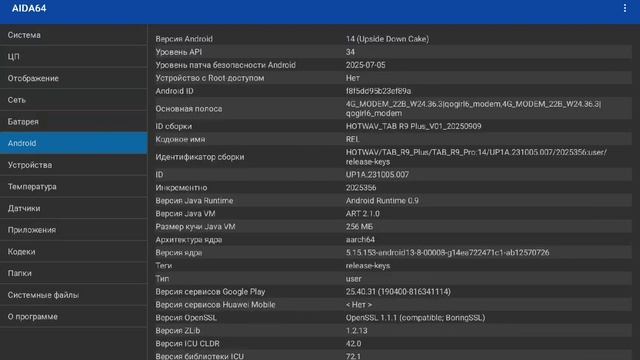
Task: Select the 25.40.31 Google Play services value
Action: point(398,292)
